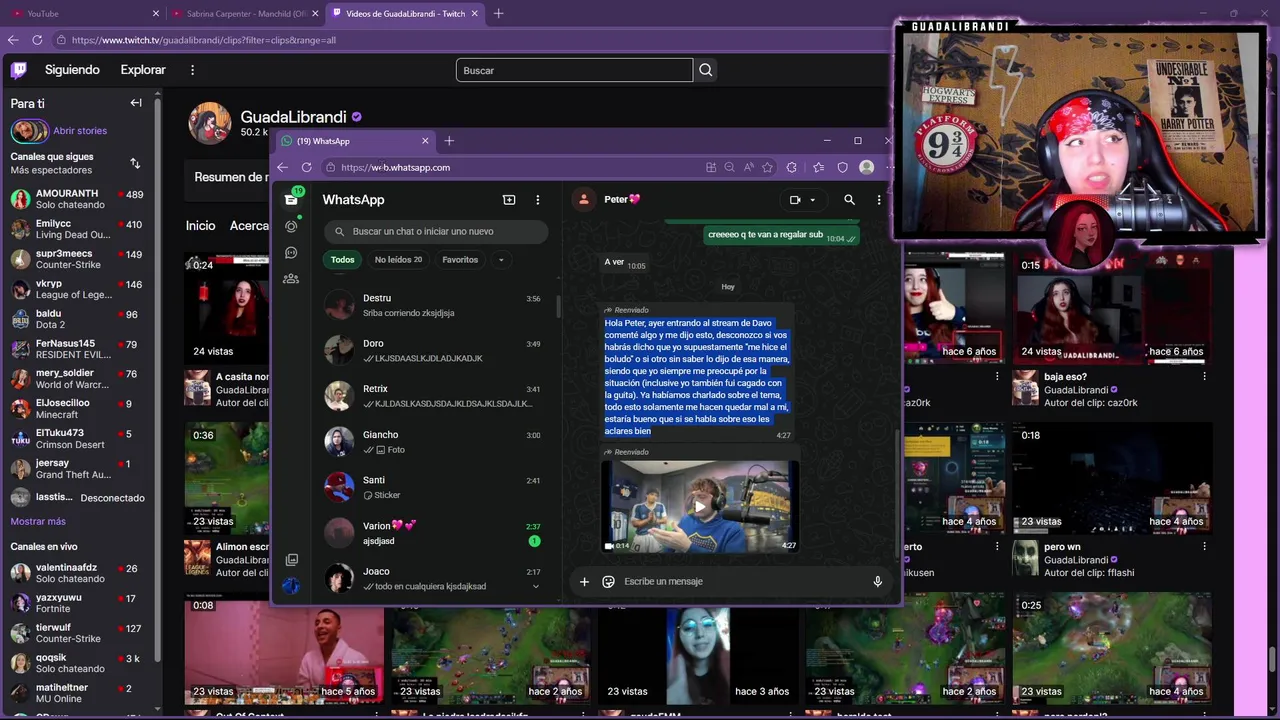Open WhatsApp Channels icon in sidebar

[x=291, y=253]
